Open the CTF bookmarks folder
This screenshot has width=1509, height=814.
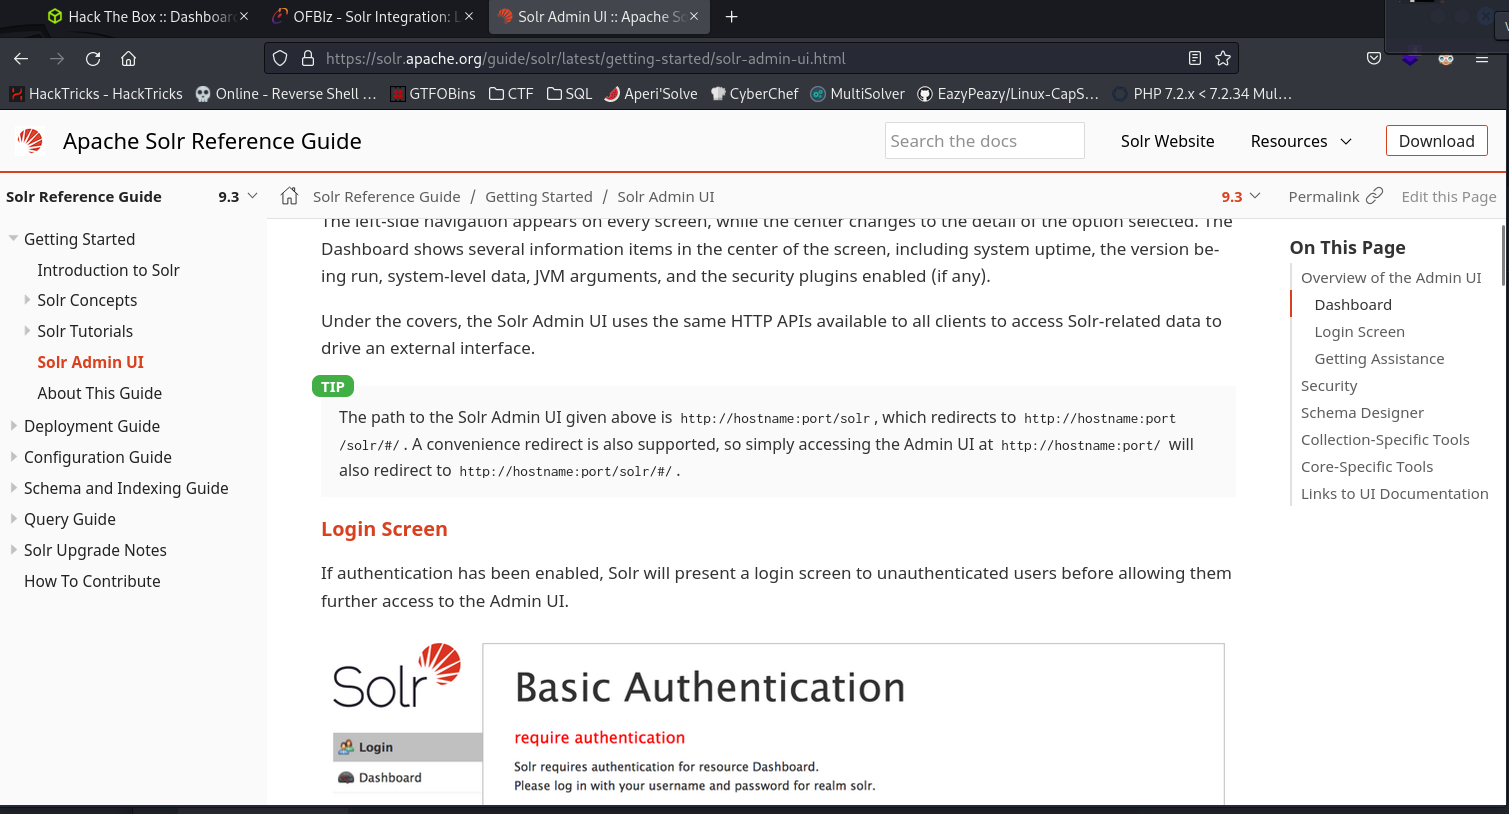[x=511, y=94]
